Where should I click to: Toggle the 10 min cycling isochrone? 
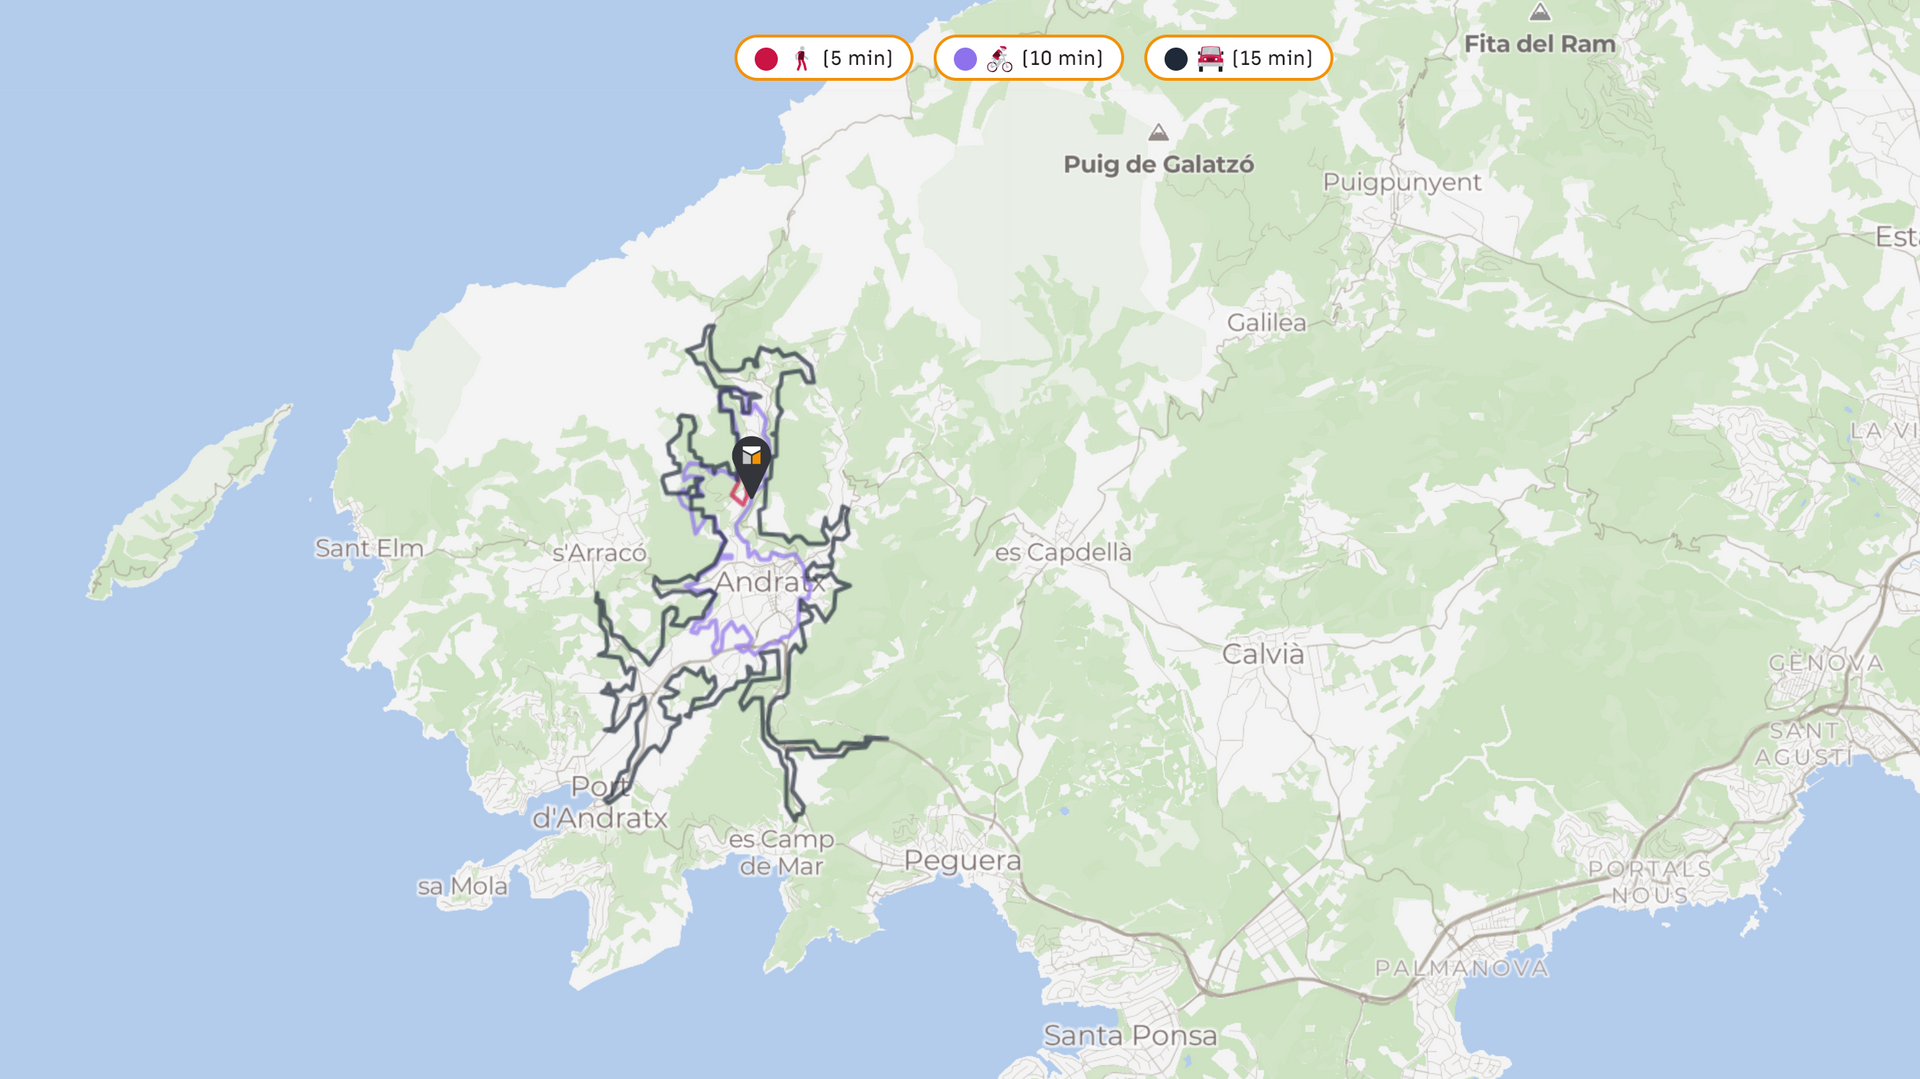(1028, 58)
